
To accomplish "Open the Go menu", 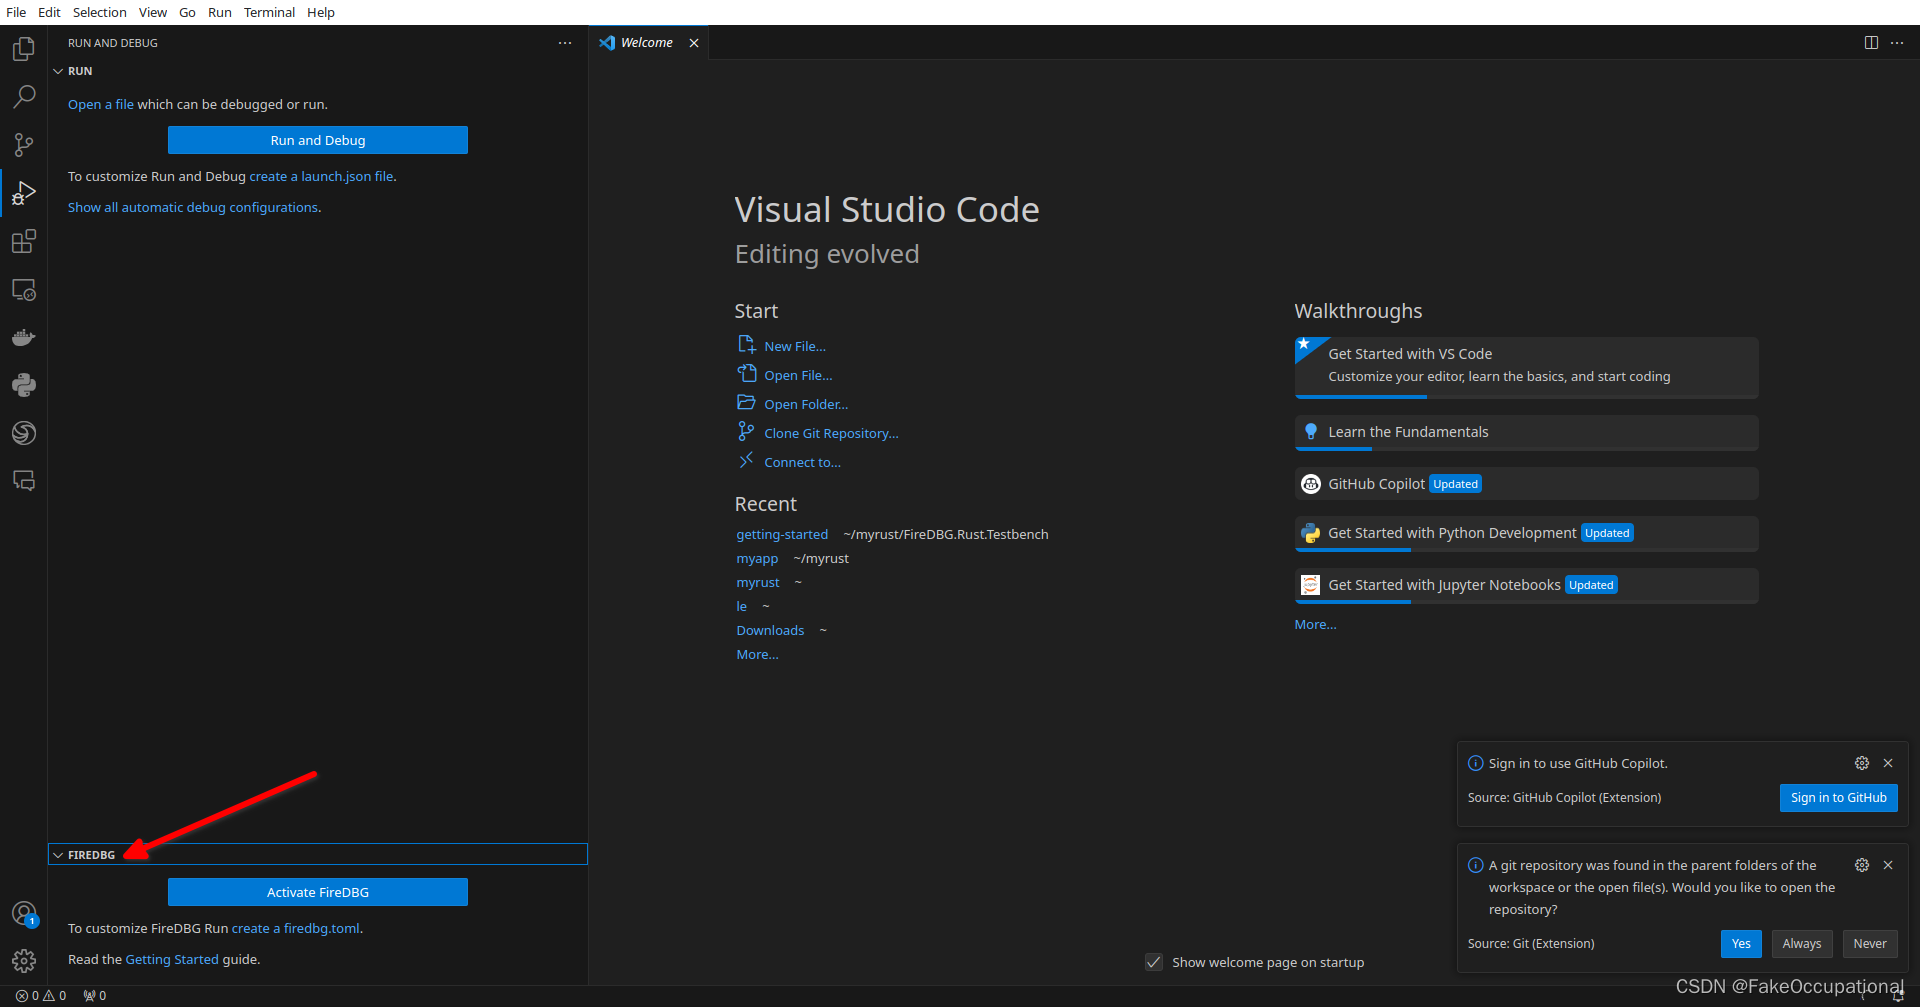I will [187, 12].
